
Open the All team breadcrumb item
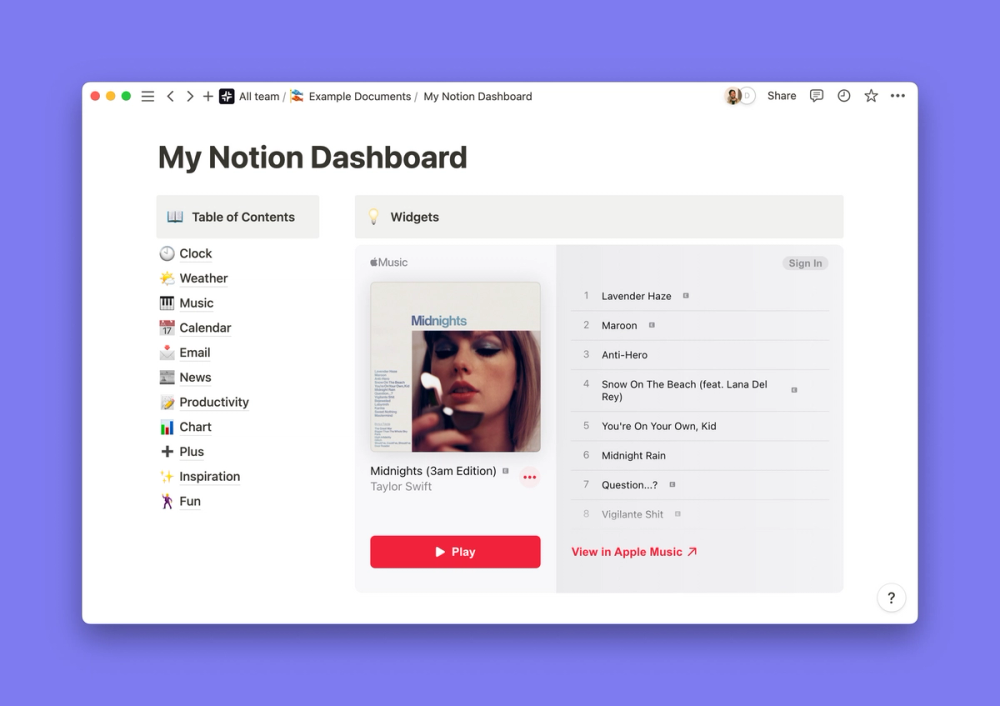257,96
